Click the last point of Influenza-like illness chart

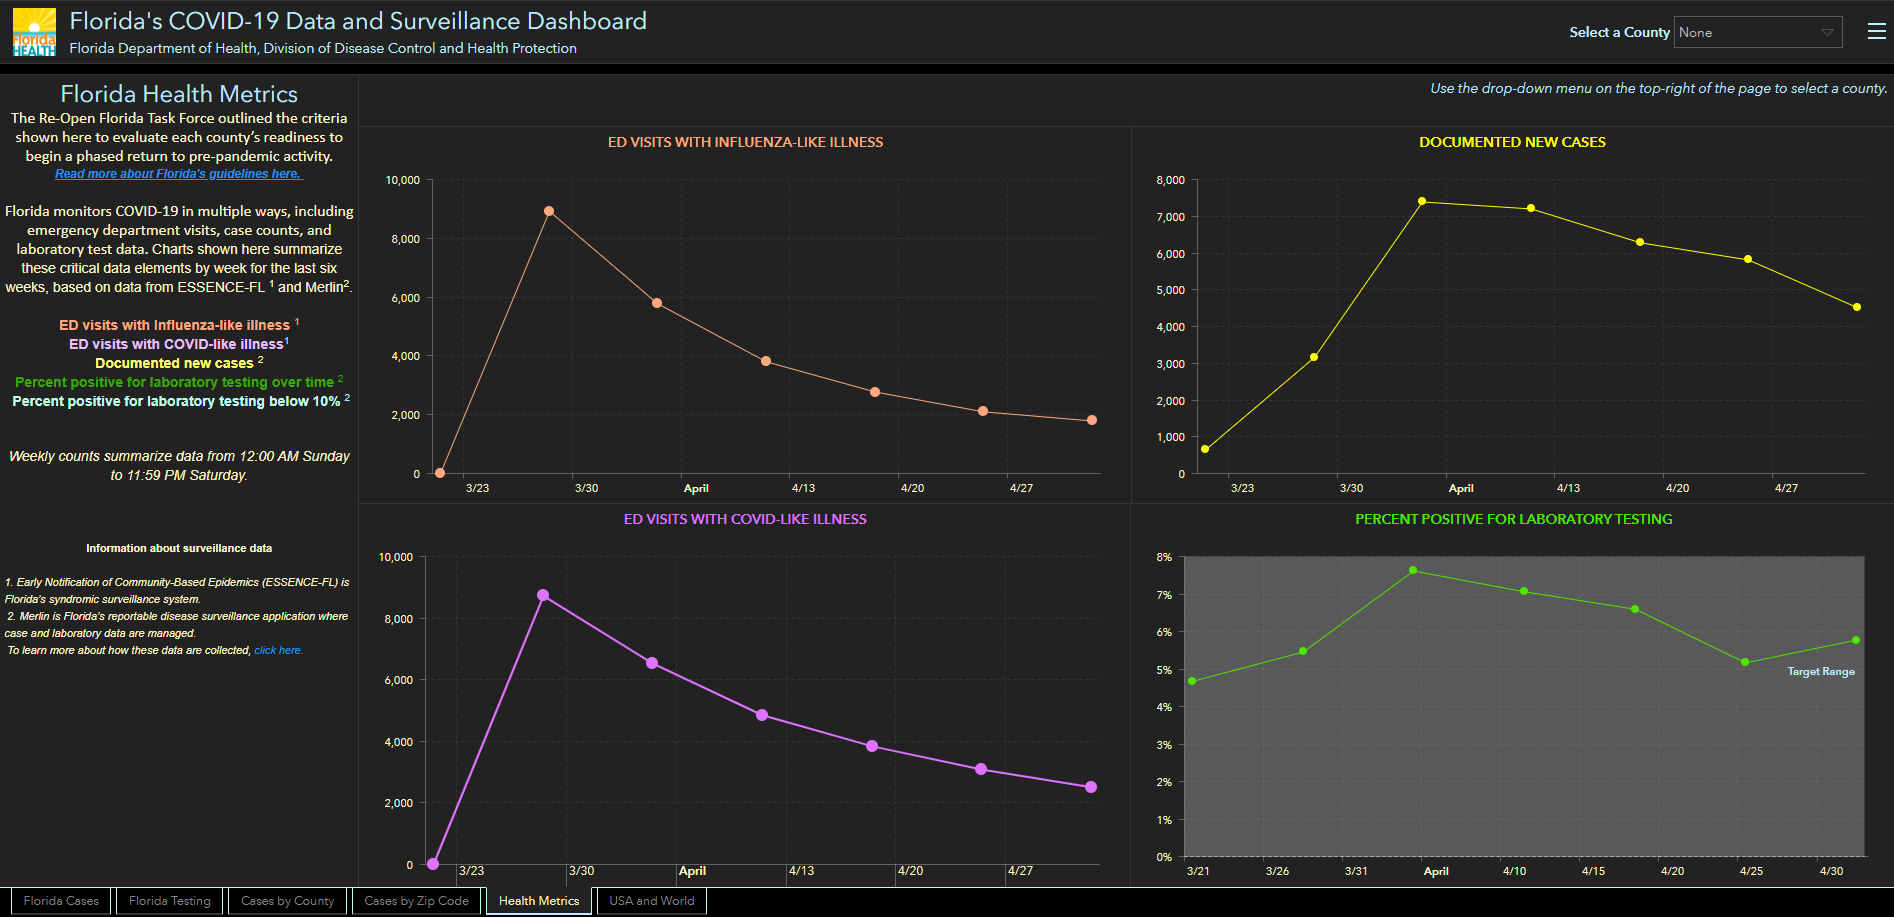point(1092,420)
